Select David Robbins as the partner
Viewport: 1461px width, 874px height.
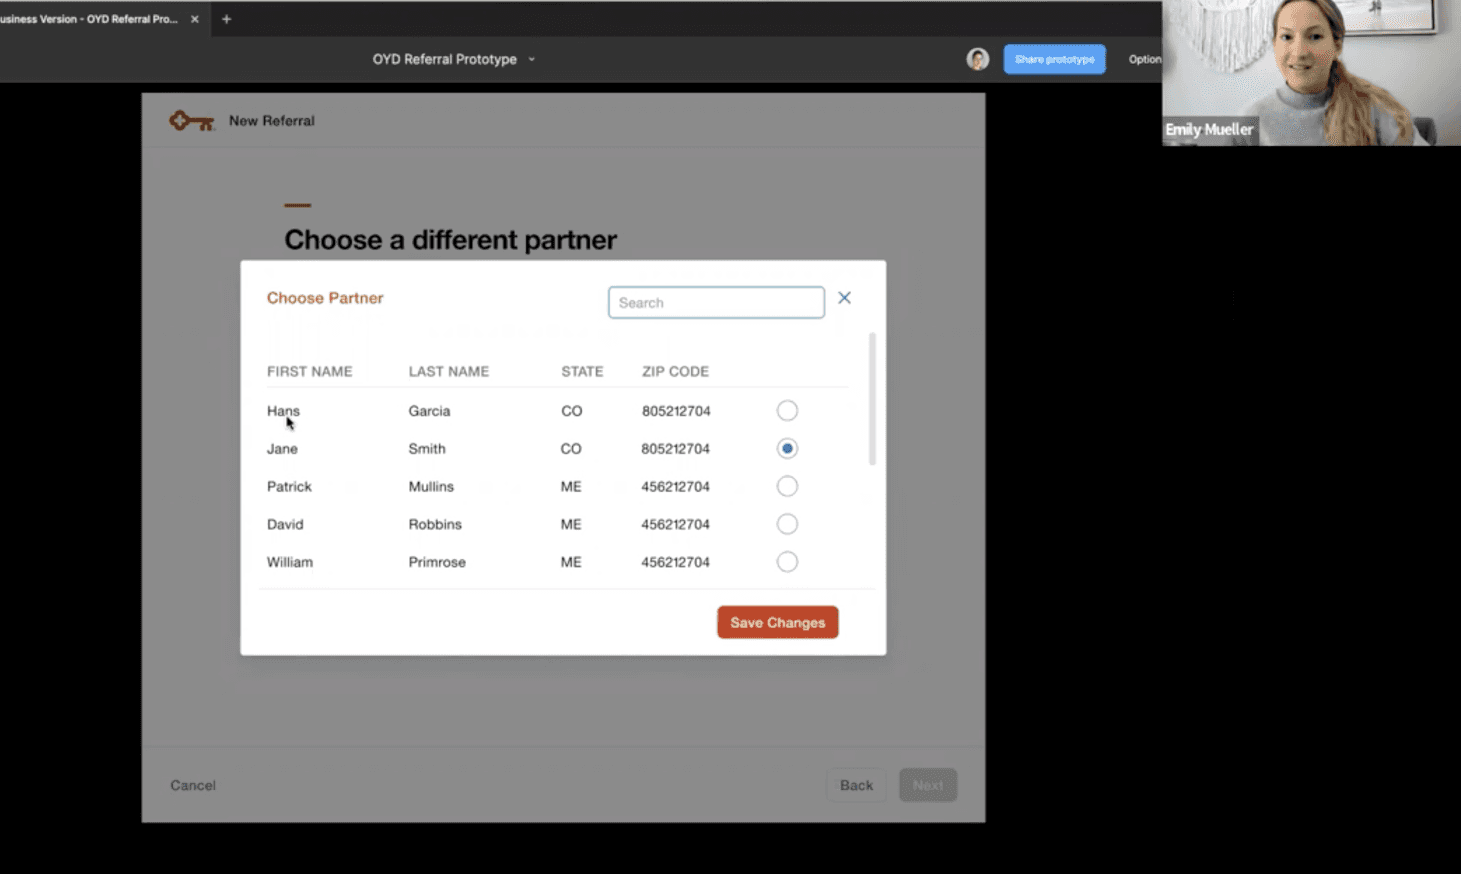tap(787, 523)
